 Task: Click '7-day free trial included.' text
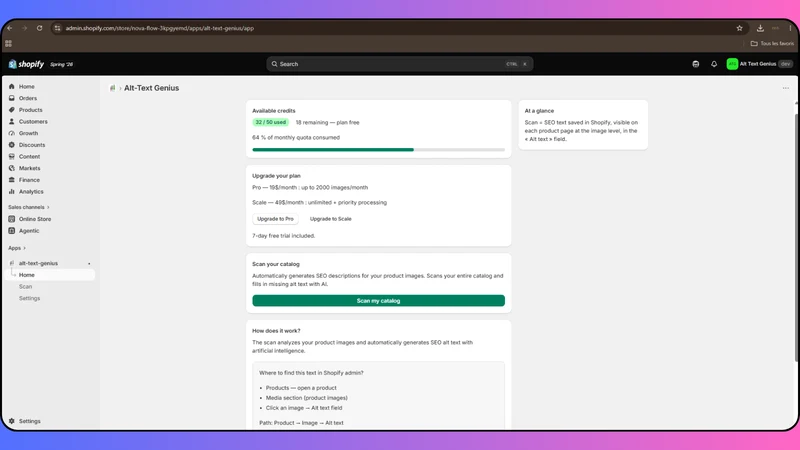click(284, 236)
